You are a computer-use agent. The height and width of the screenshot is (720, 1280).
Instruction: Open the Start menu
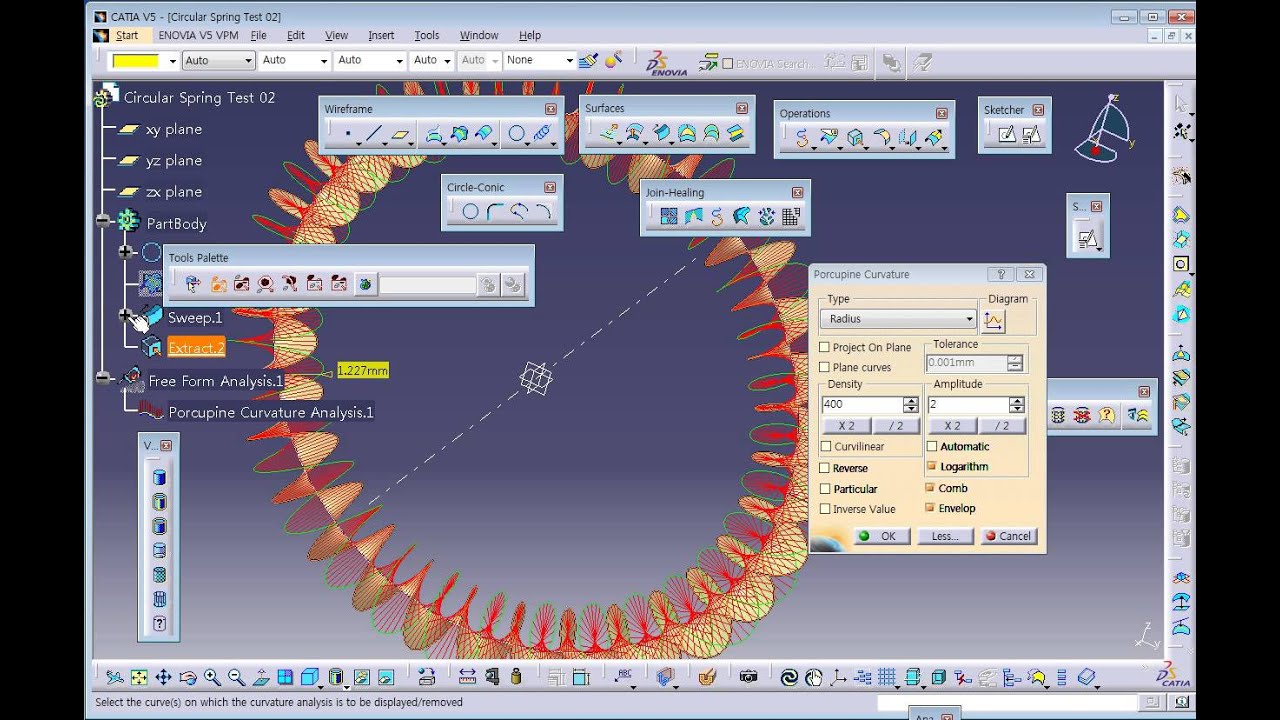[127, 35]
